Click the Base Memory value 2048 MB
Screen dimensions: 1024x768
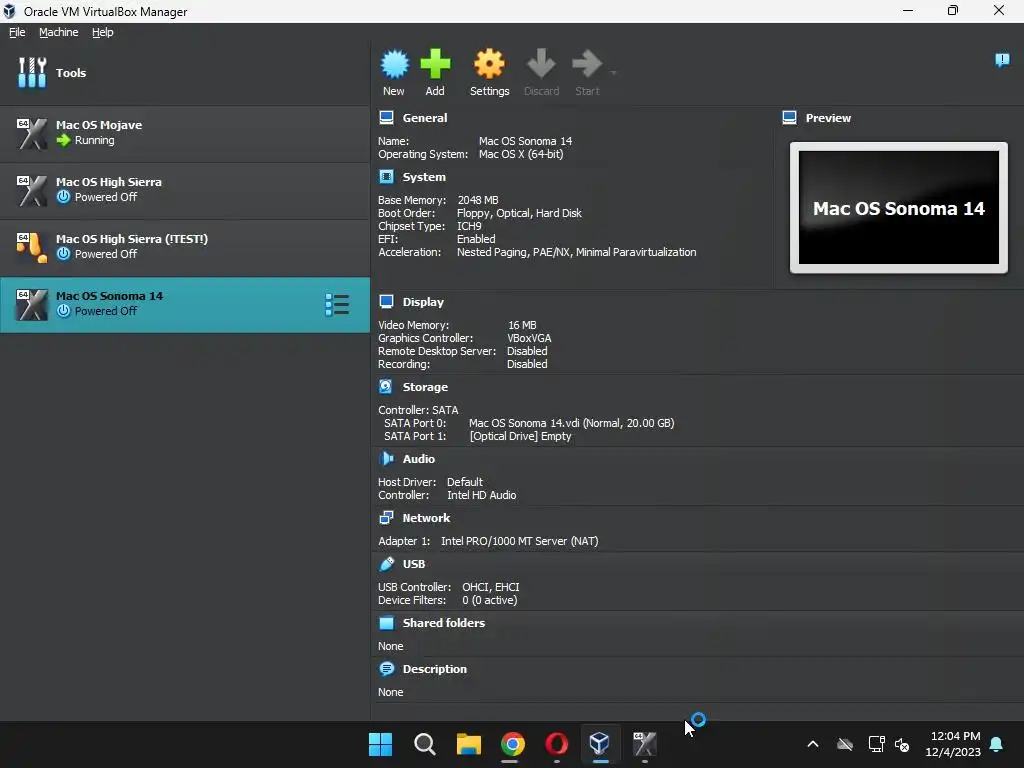tap(477, 200)
